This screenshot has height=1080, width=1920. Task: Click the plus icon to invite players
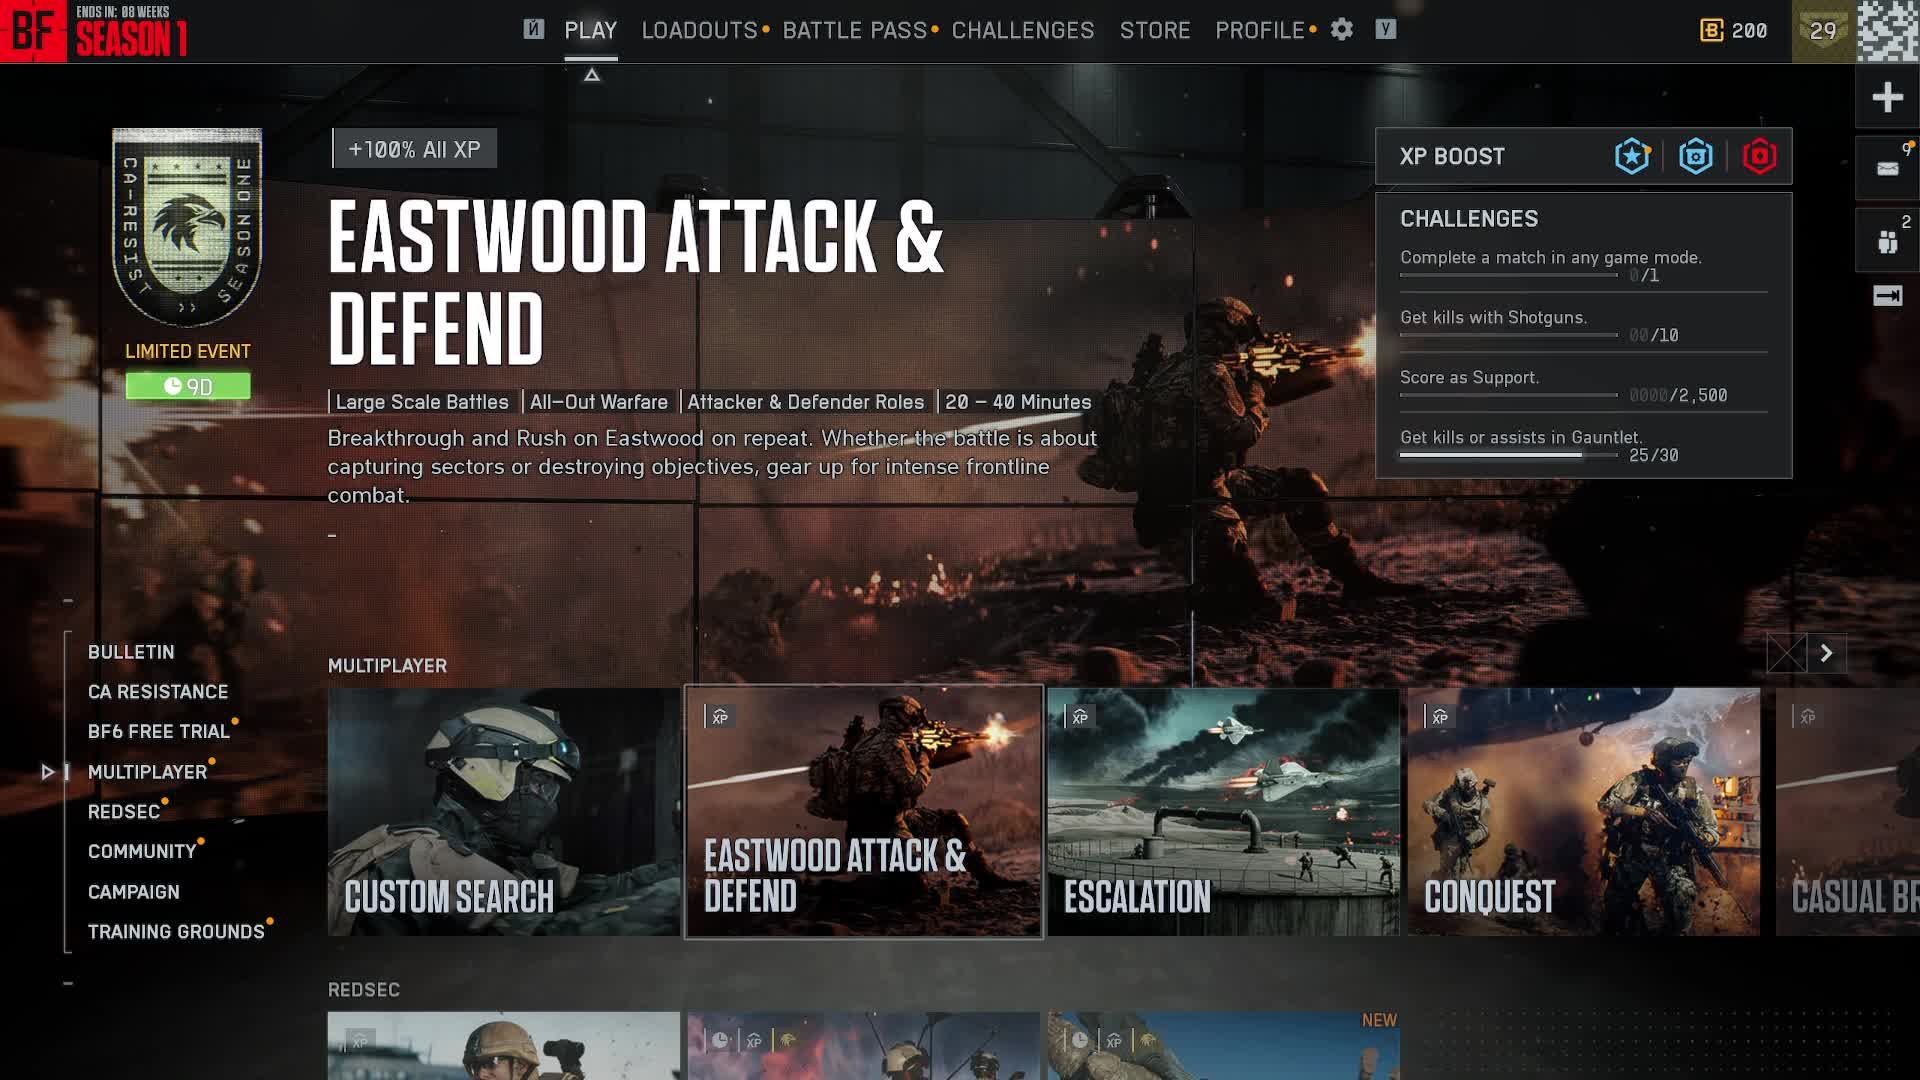tap(1887, 97)
